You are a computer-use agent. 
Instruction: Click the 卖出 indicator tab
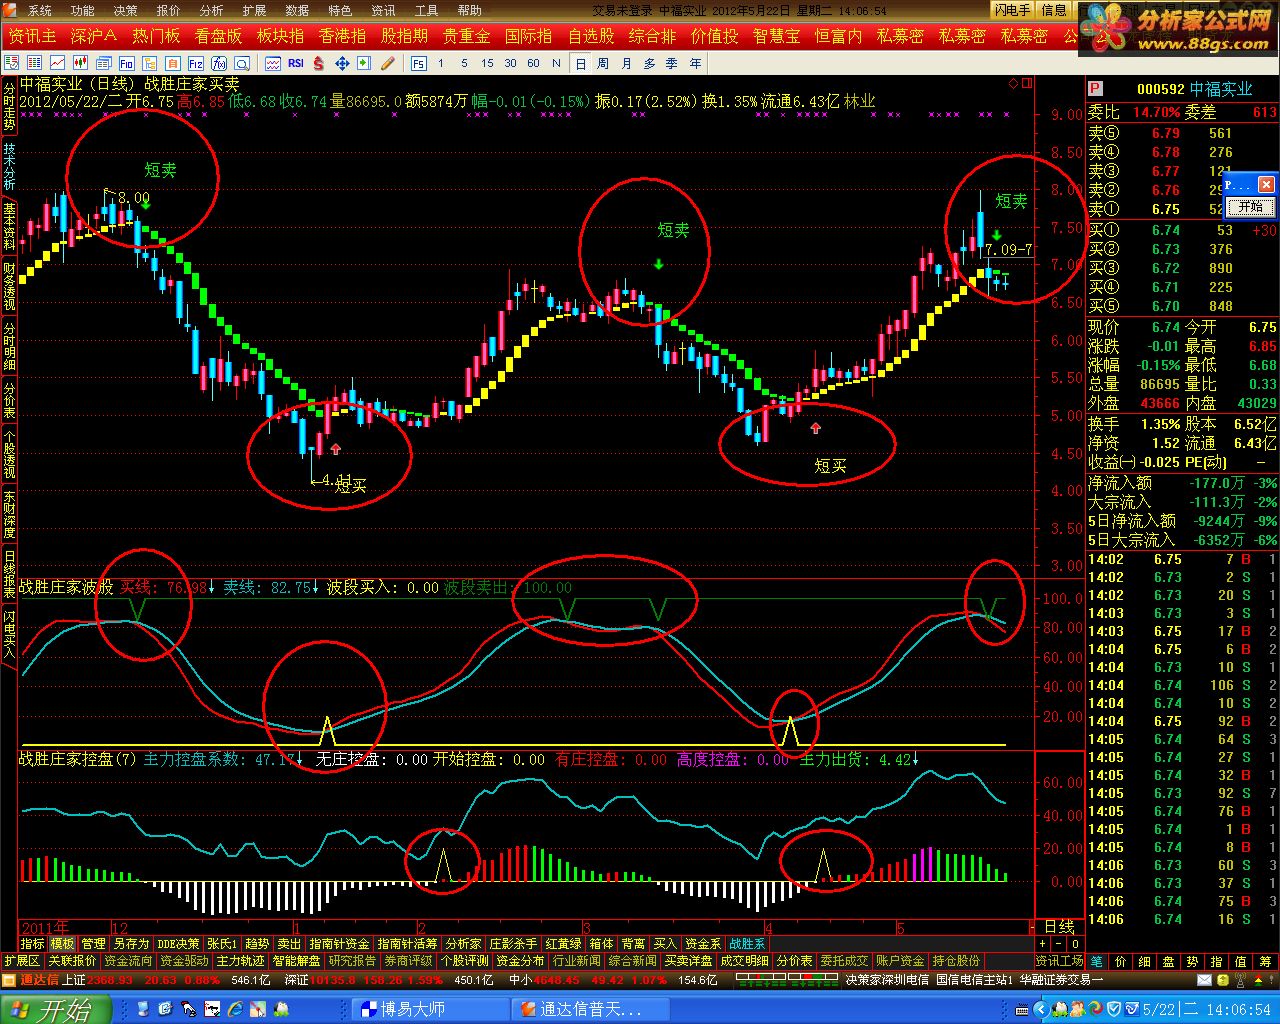click(x=289, y=943)
